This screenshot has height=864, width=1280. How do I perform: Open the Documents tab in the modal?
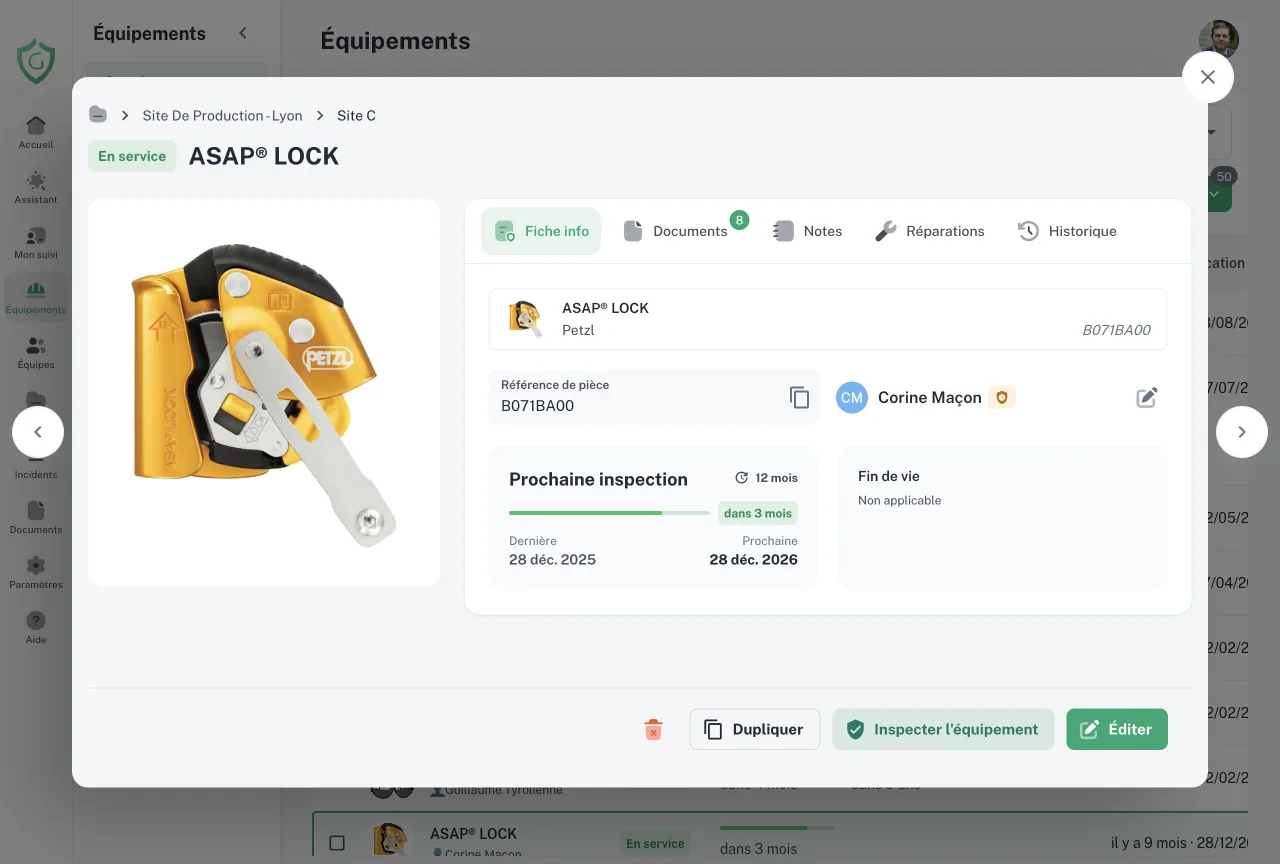coord(677,231)
